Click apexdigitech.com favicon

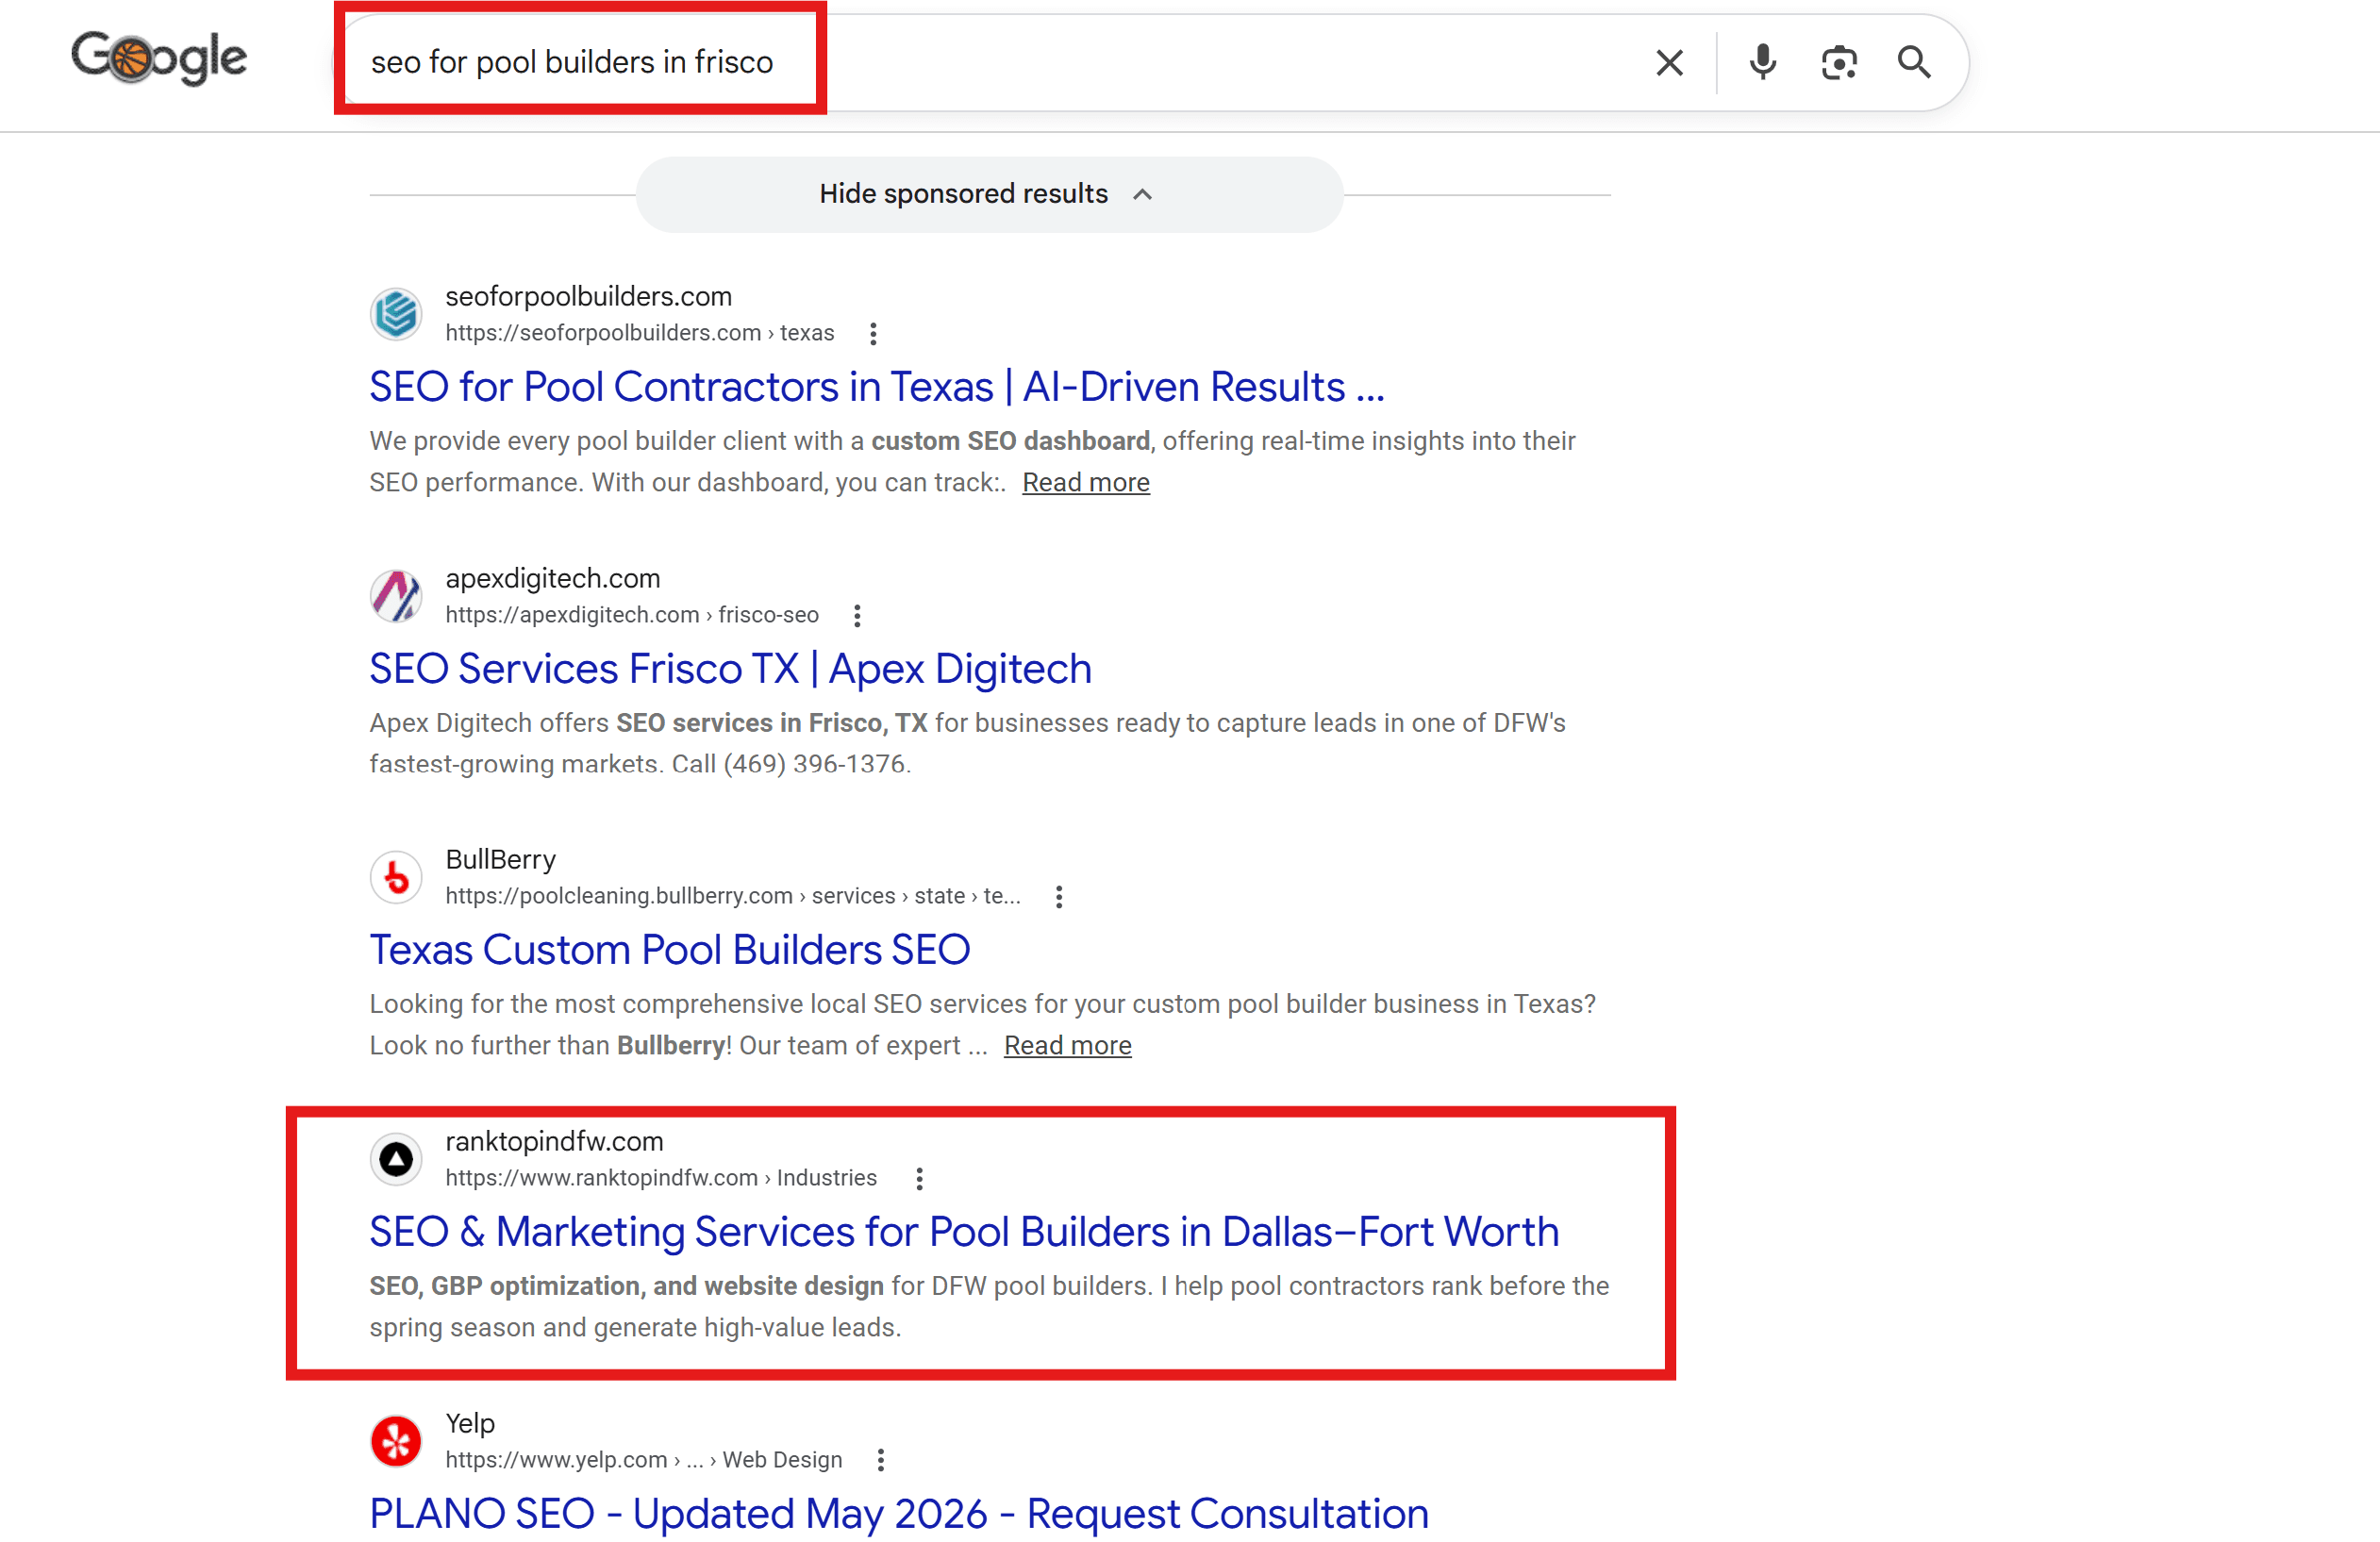click(396, 596)
